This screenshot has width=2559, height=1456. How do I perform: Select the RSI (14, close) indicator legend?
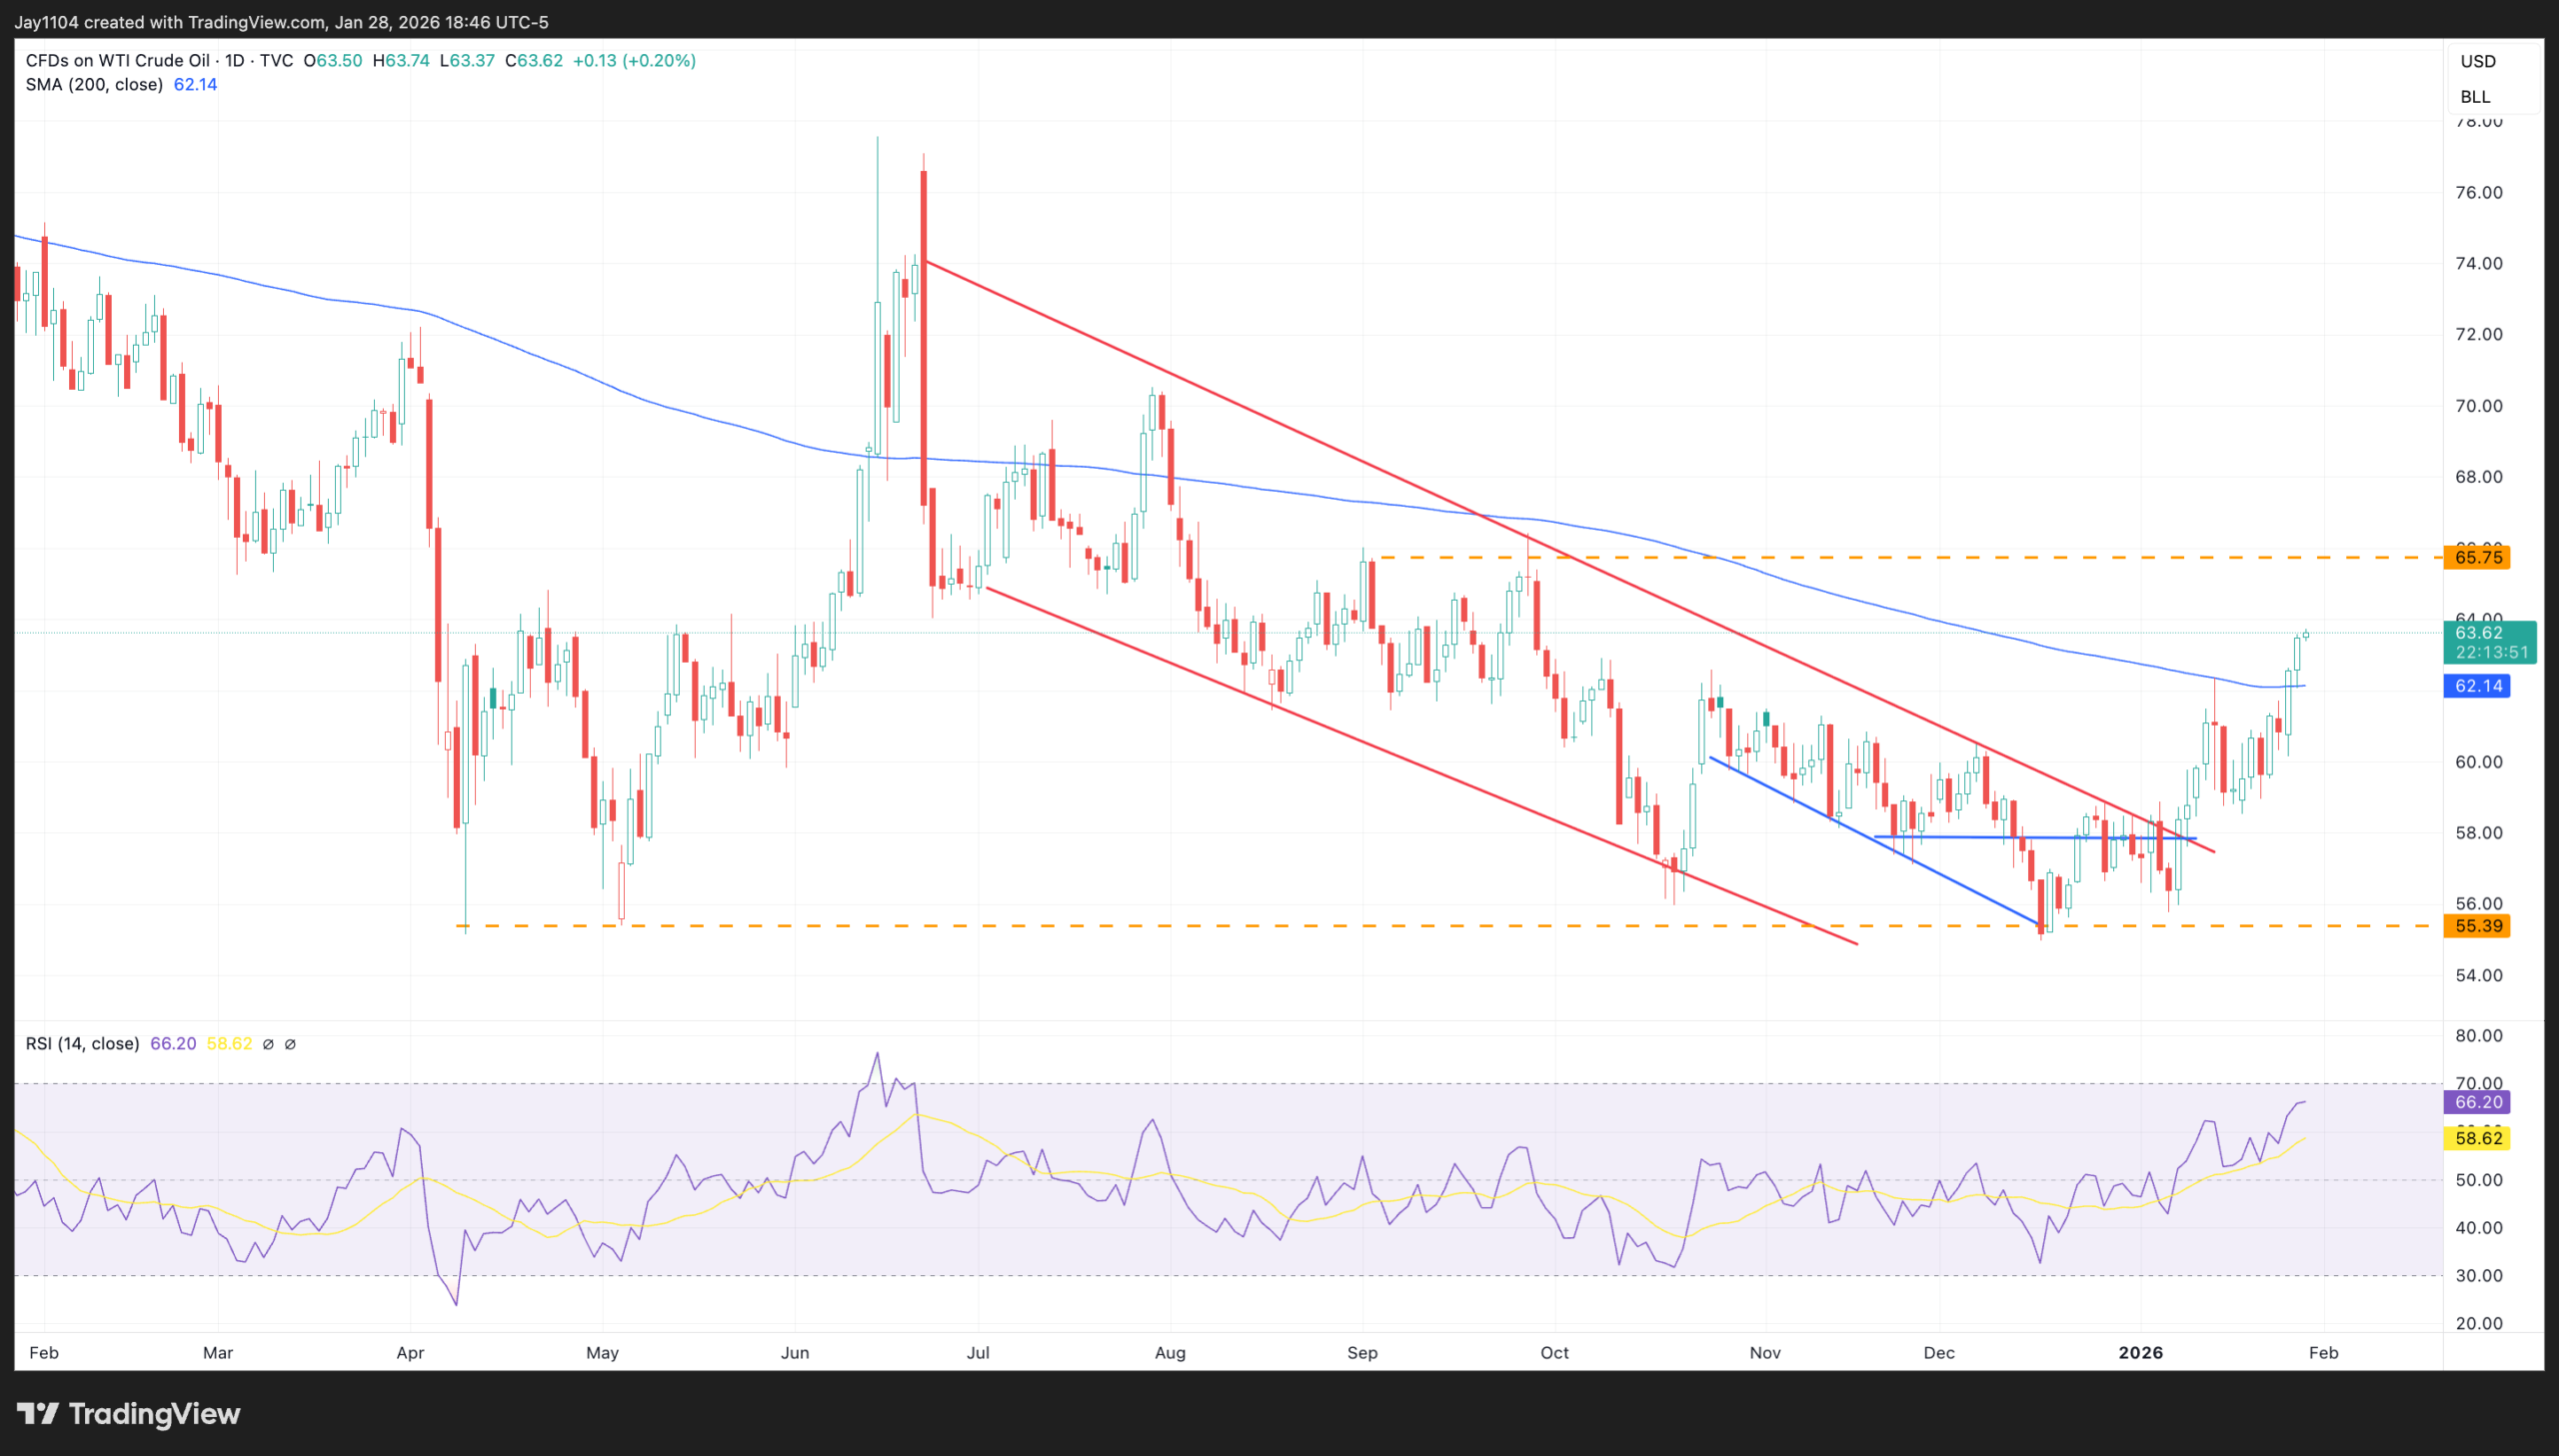click(x=82, y=1044)
